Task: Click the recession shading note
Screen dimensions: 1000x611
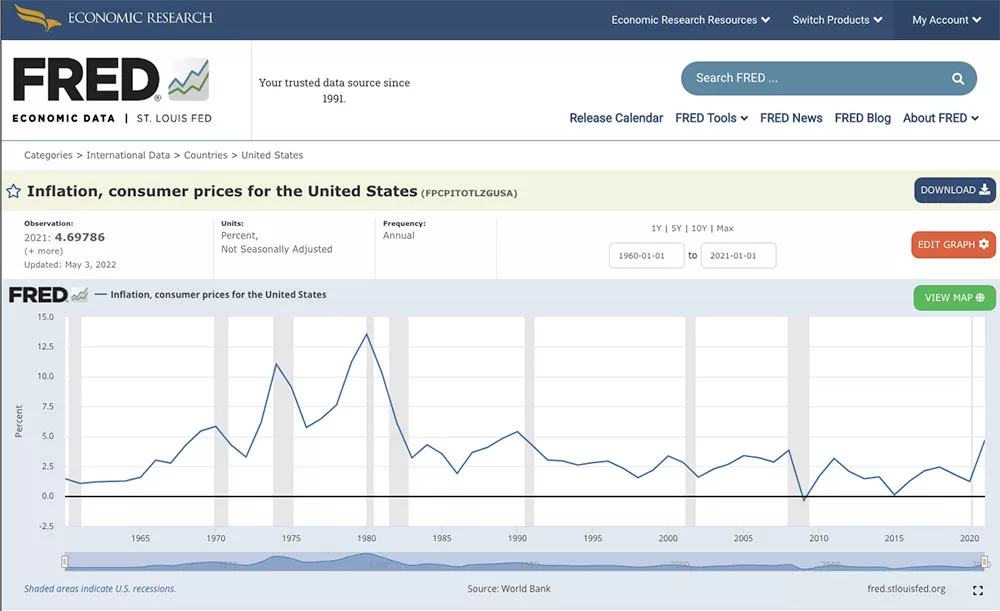Action: [99, 589]
